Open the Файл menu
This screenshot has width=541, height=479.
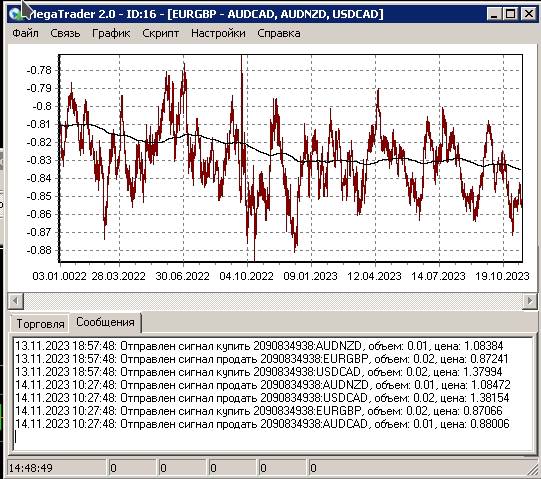point(26,33)
